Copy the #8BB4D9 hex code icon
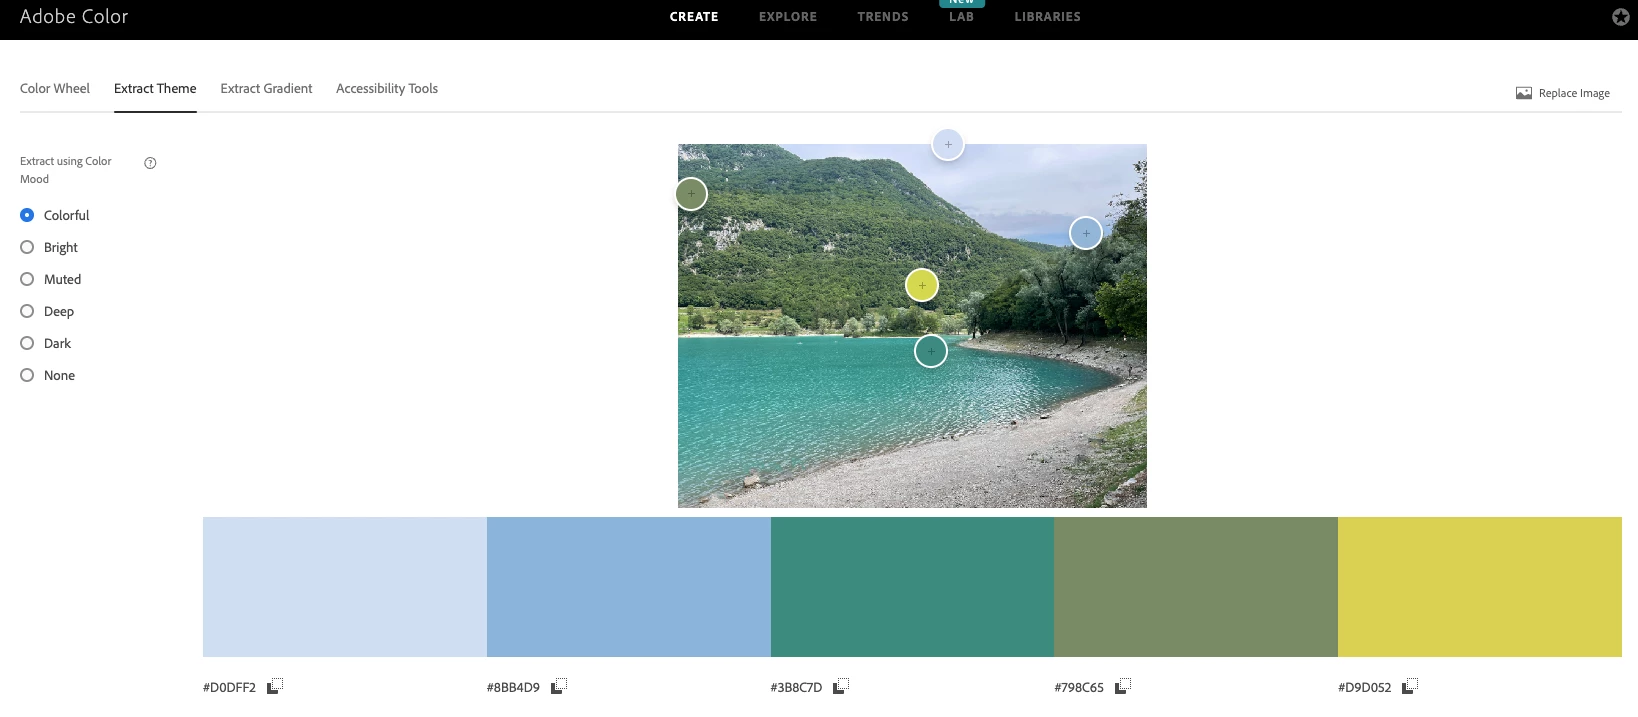1638x717 pixels. tap(559, 686)
